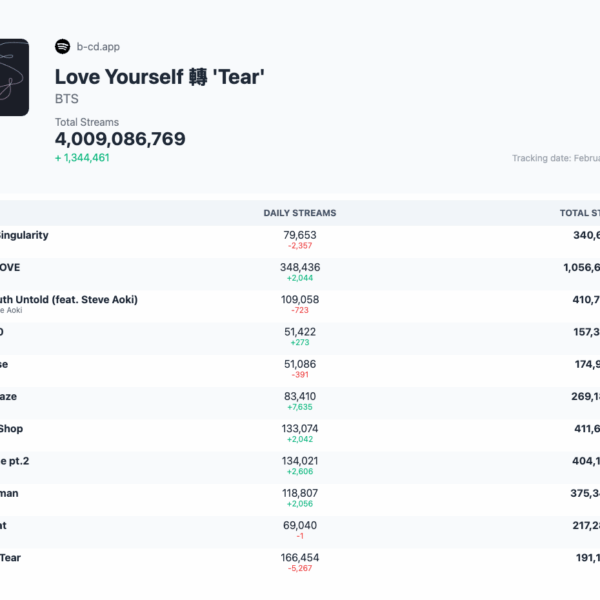Select the Truth Untold (feat. Steve Aoki) track
This screenshot has height=600, width=600.
point(68,300)
